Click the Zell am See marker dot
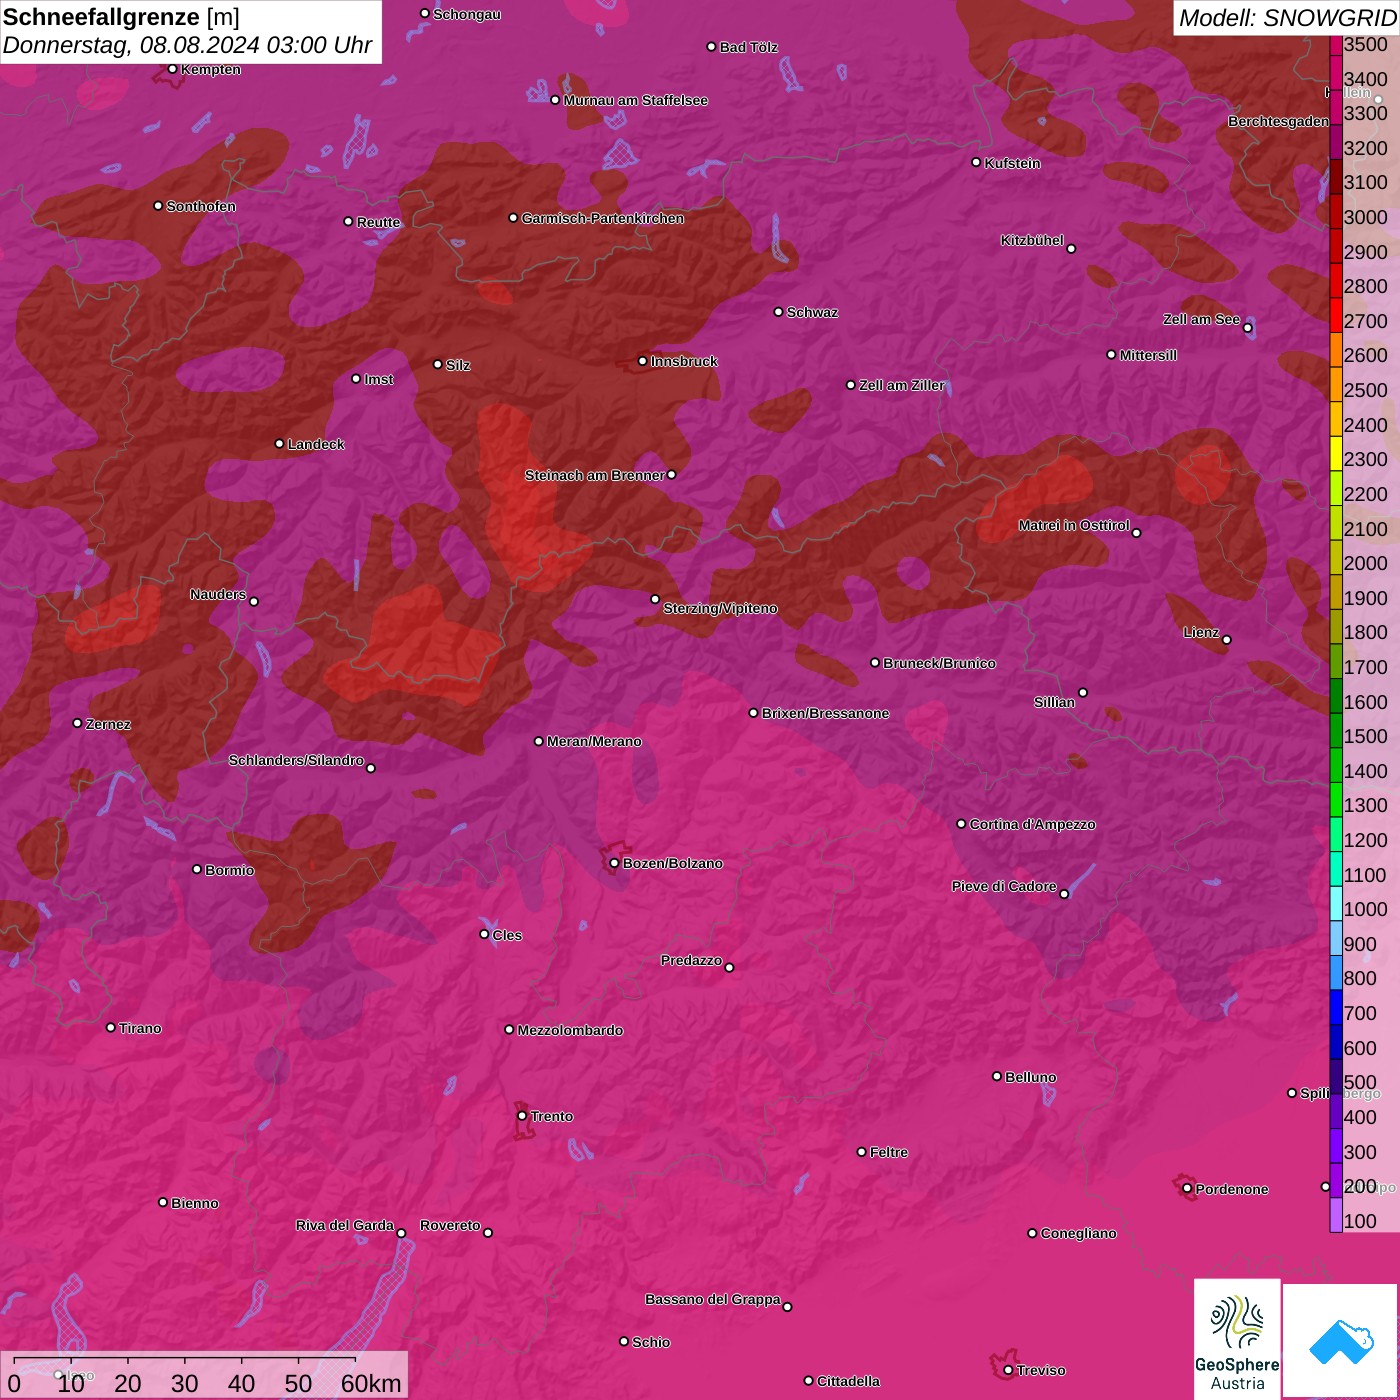Viewport: 1400px width, 1400px height. pyautogui.click(x=1247, y=328)
